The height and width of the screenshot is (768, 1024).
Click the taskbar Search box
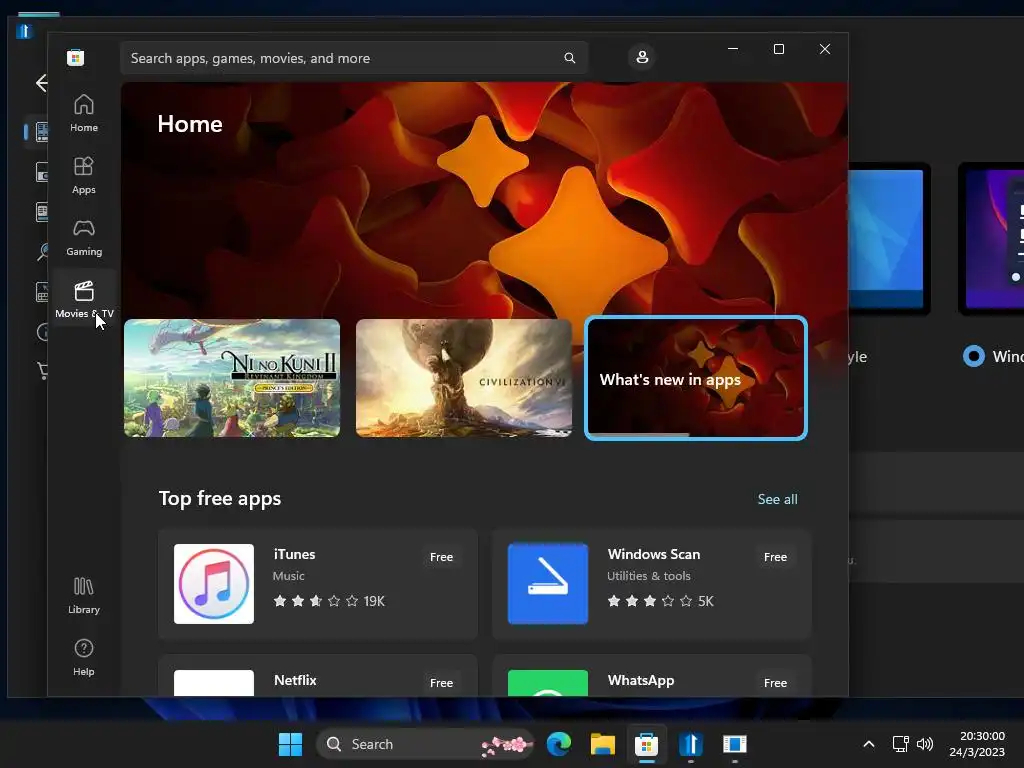[425, 744]
